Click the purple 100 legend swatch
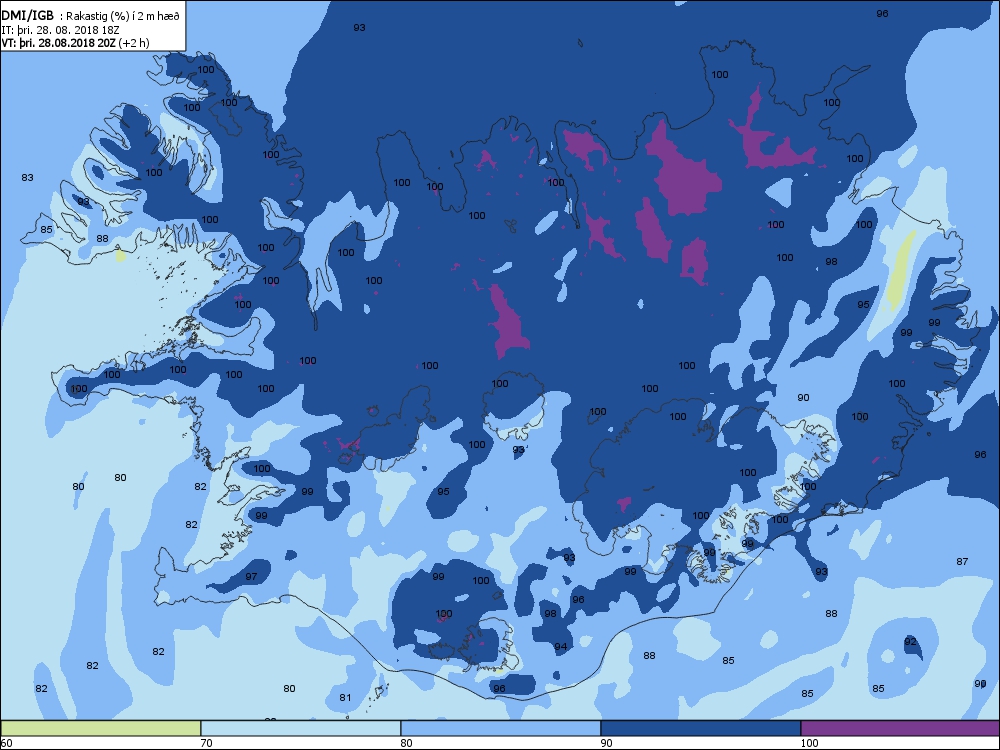The height and width of the screenshot is (750, 1000). (x=900, y=728)
